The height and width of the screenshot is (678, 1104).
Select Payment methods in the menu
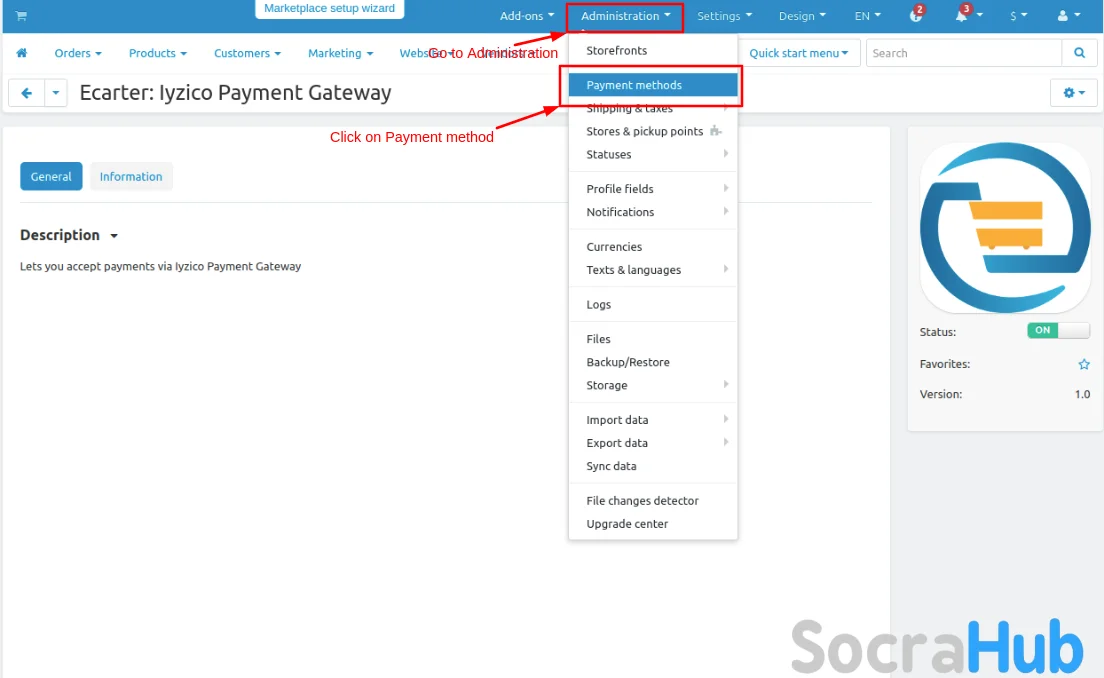coord(653,85)
